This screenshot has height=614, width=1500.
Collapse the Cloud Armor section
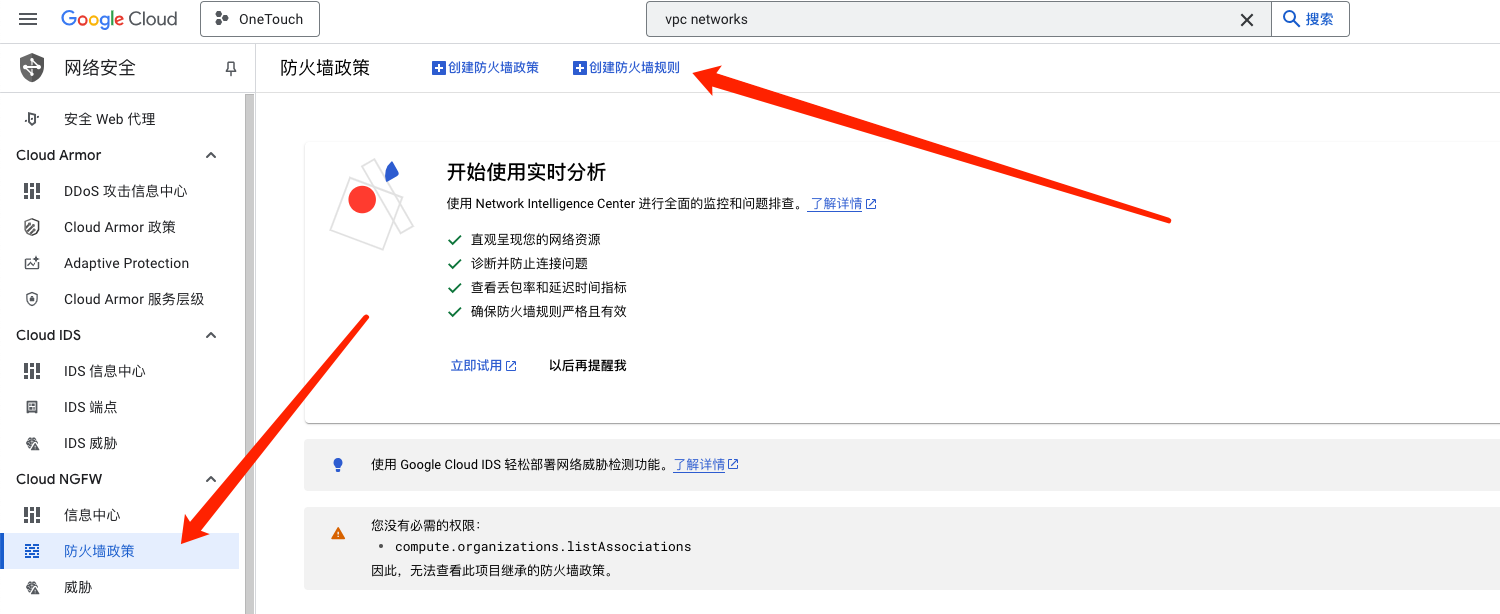[211, 155]
